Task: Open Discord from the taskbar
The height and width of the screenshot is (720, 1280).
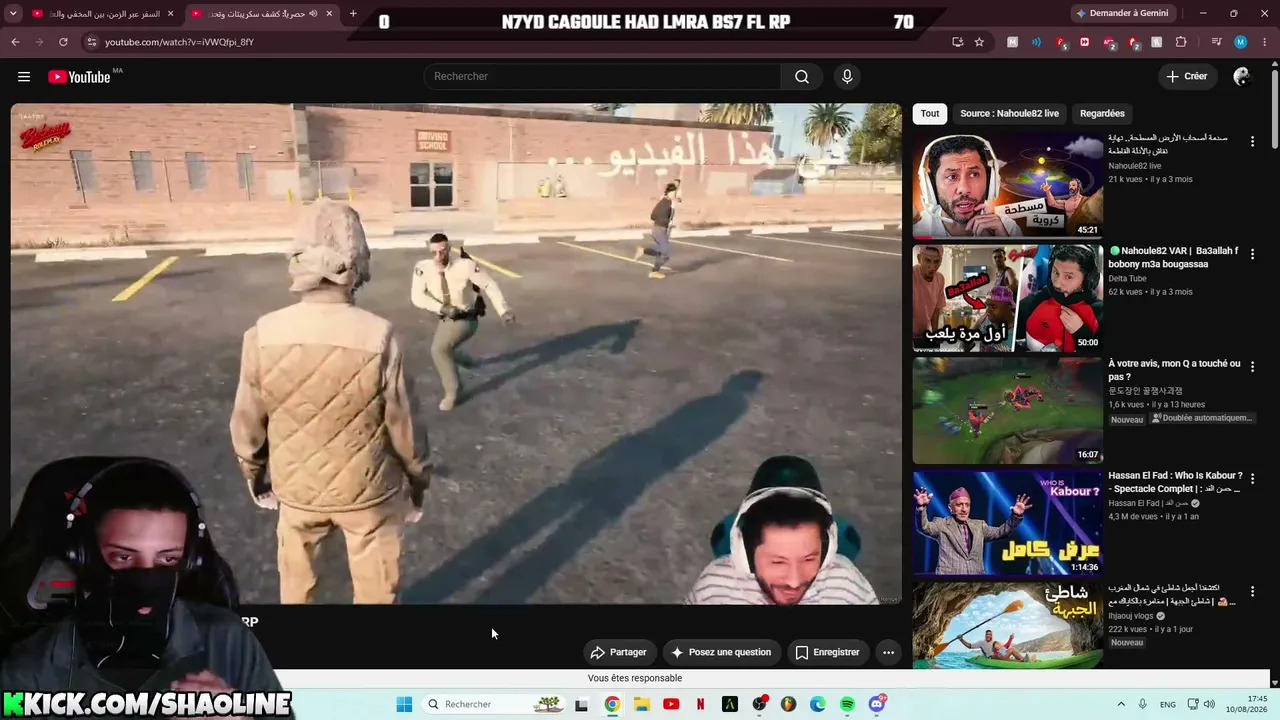Action: pyautogui.click(x=877, y=704)
